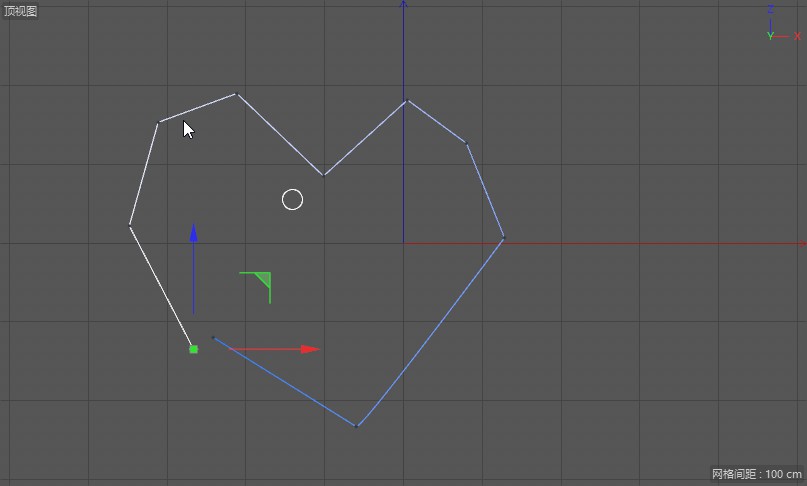The height and width of the screenshot is (486, 807).
Task: Select spline point at heart's center dip
Action: [324, 176]
